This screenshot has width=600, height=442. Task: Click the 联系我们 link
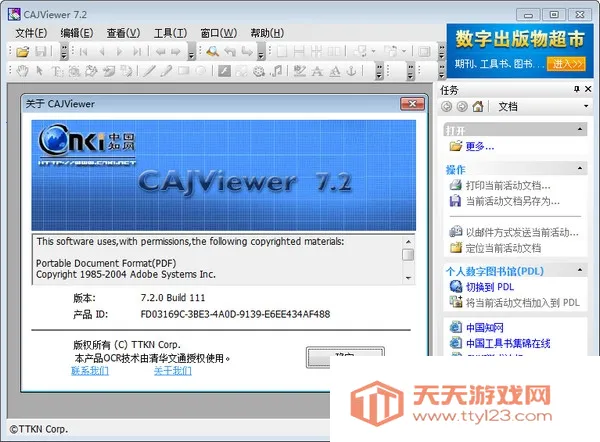coord(90,370)
